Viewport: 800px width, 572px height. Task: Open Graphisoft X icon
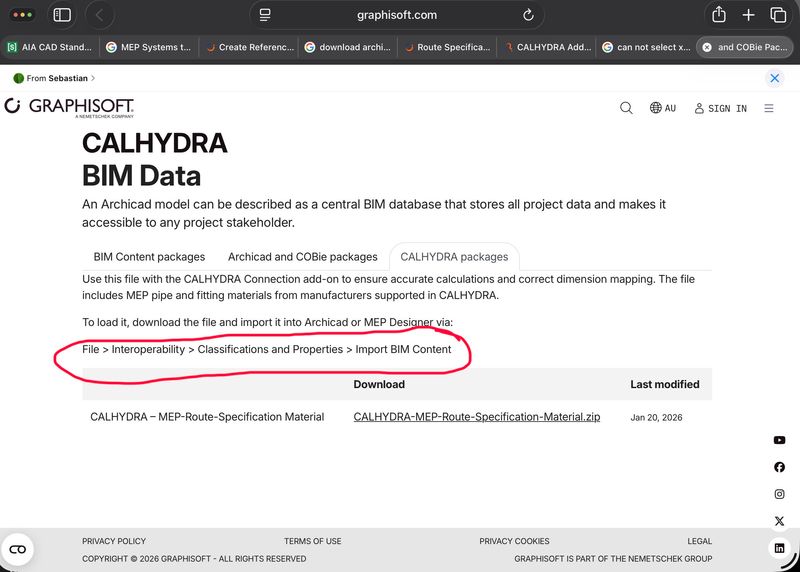click(x=779, y=521)
